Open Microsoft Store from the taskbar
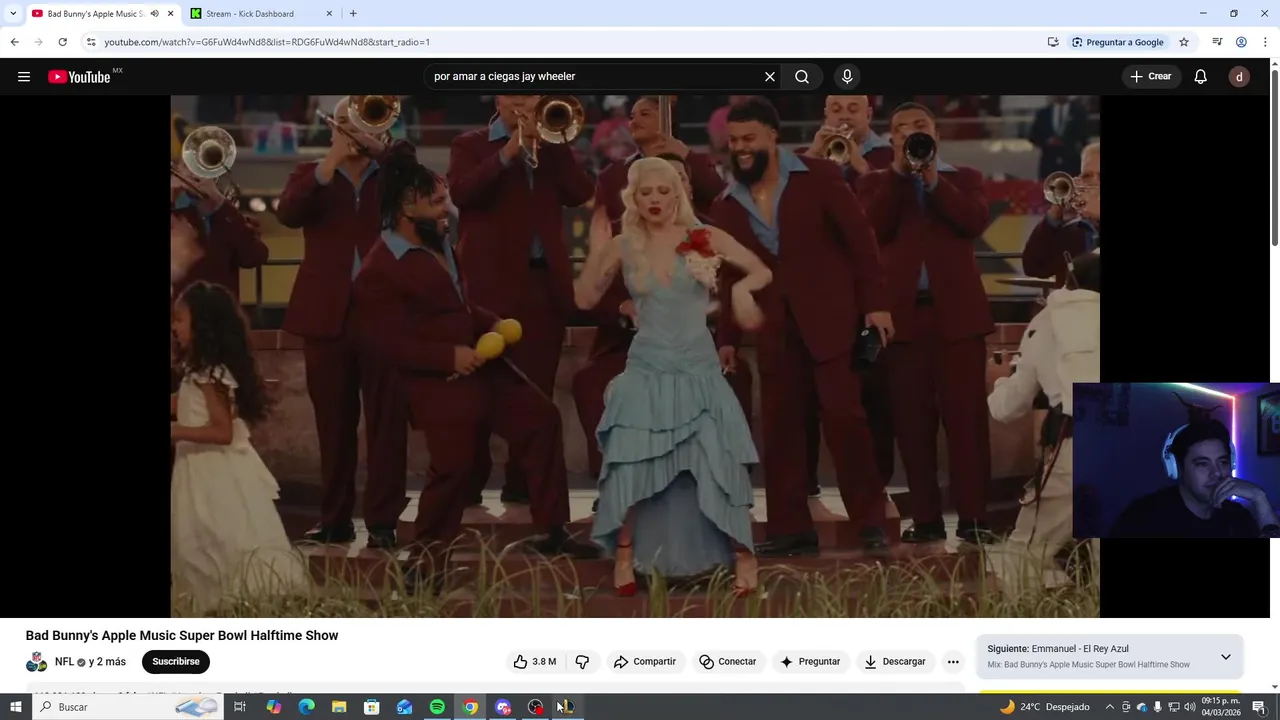 pyautogui.click(x=372, y=707)
